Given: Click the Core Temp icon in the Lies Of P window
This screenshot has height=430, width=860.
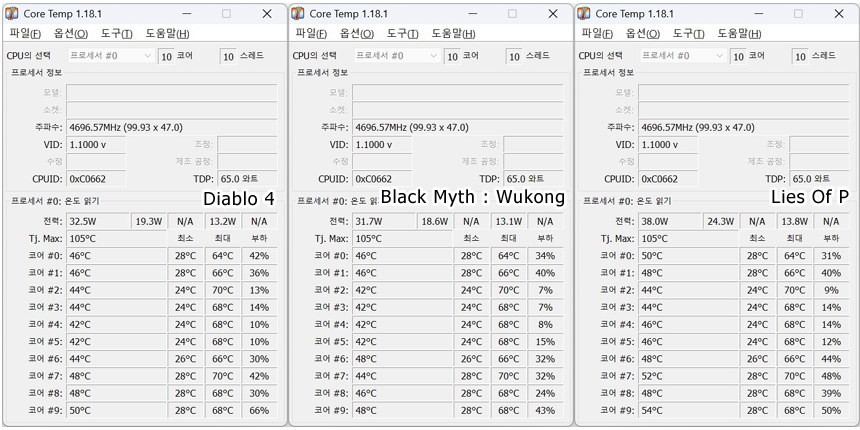Looking at the screenshot, I should click(584, 14).
